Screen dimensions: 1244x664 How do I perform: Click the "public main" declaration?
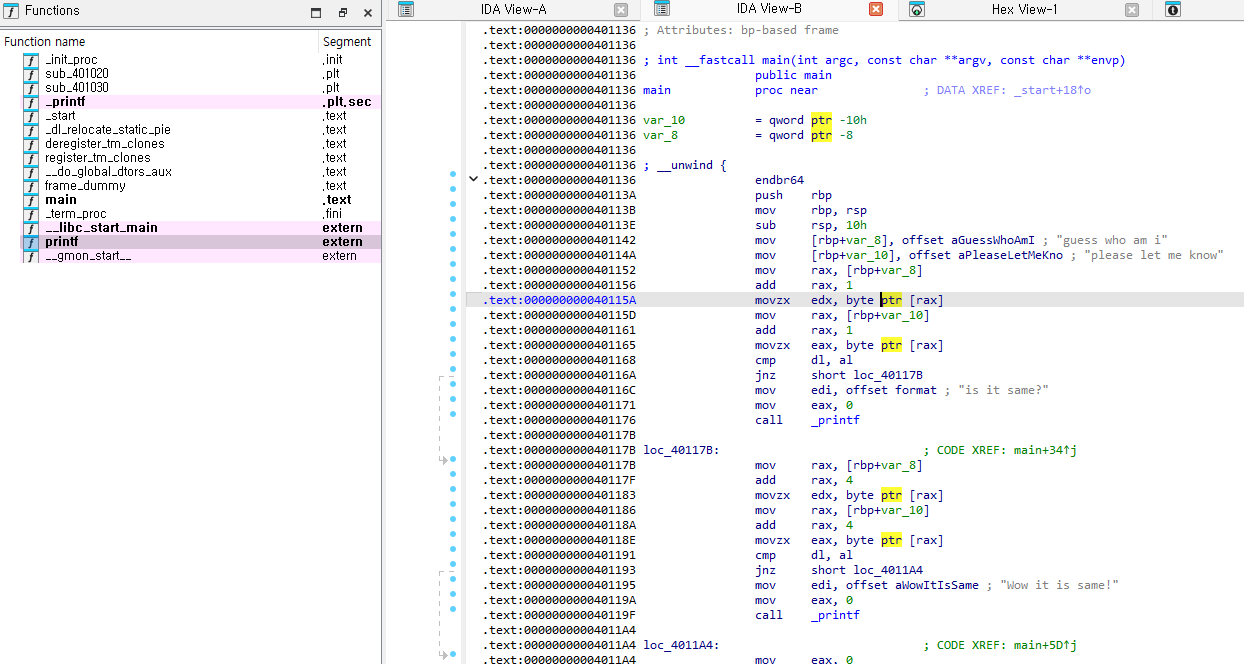[x=793, y=75]
